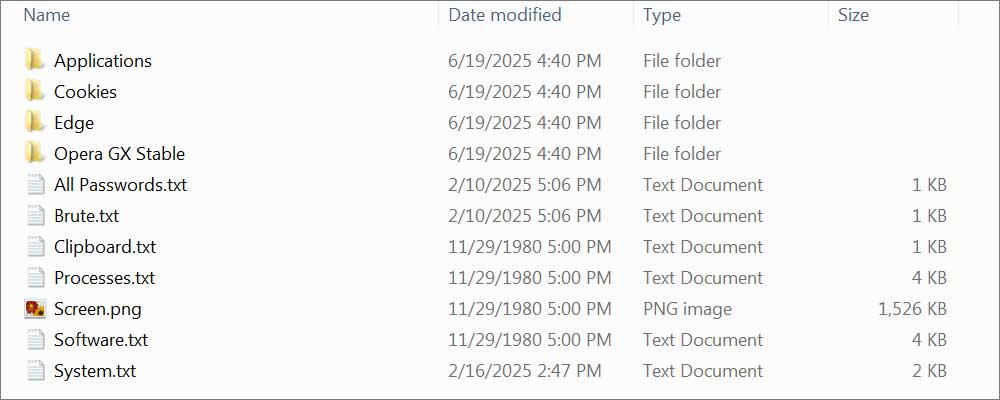Image resolution: width=1000 pixels, height=400 pixels.
Task: Select the Software.txt file name
Action: pyautogui.click(x=101, y=340)
